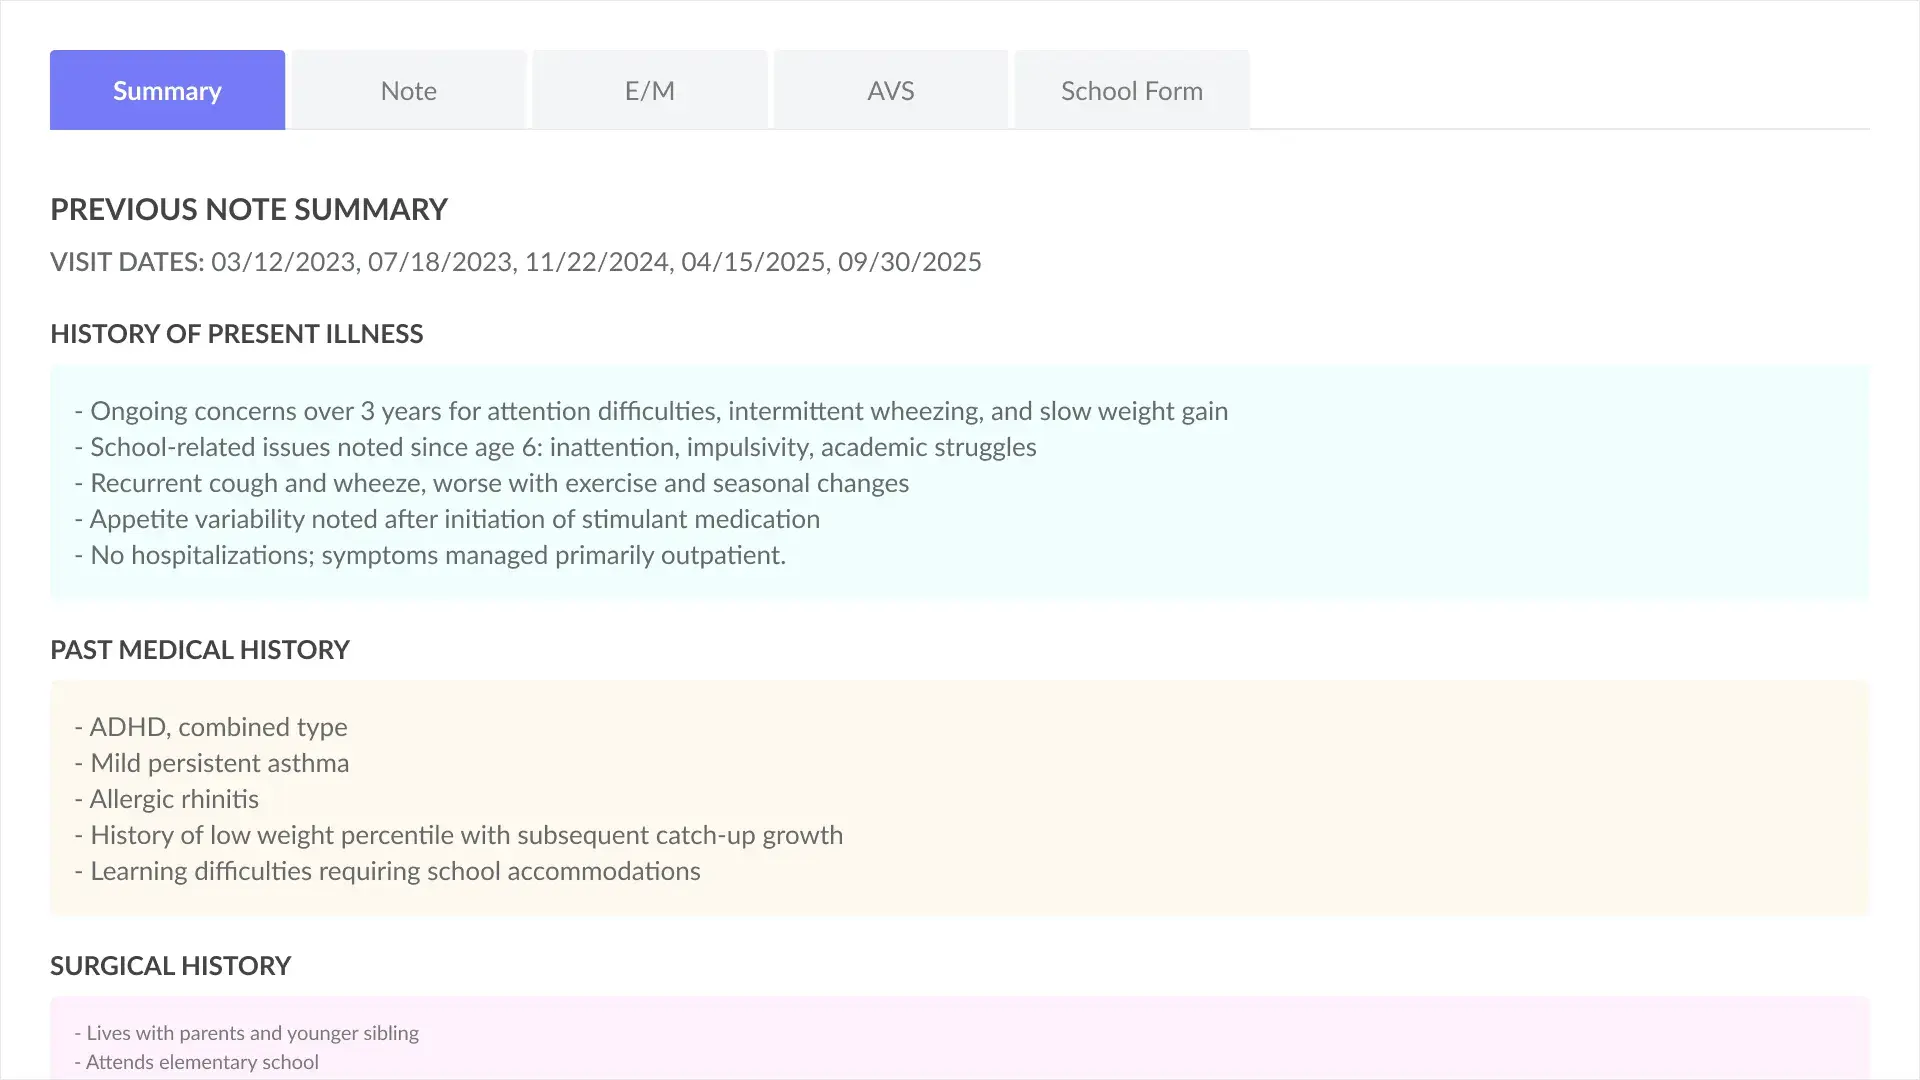Open the Summary tab
This screenshot has height=1080, width=1920.
[167, 90]
